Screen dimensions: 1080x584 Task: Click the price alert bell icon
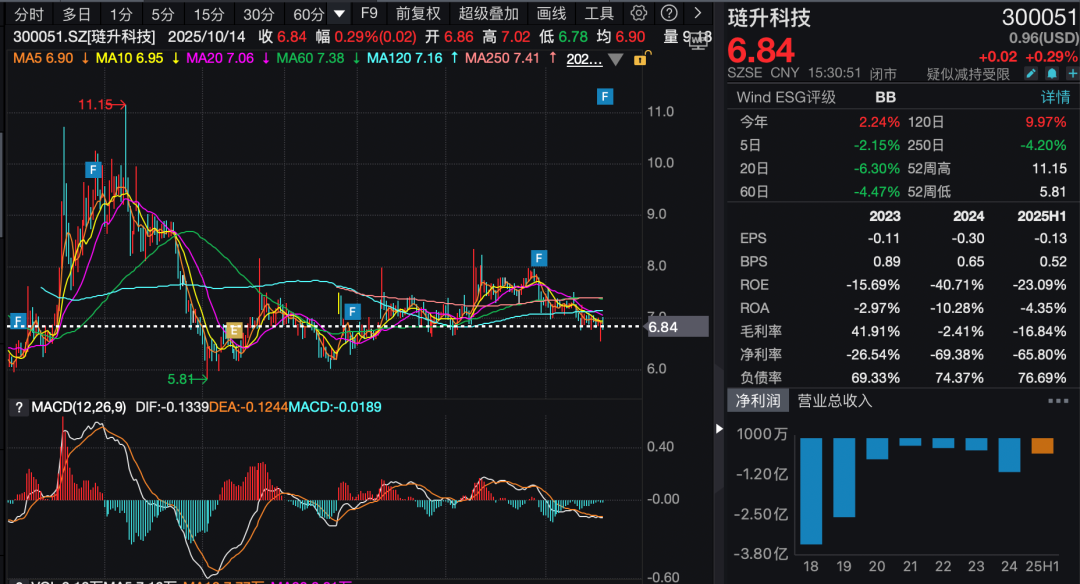tap(1051, 74)
